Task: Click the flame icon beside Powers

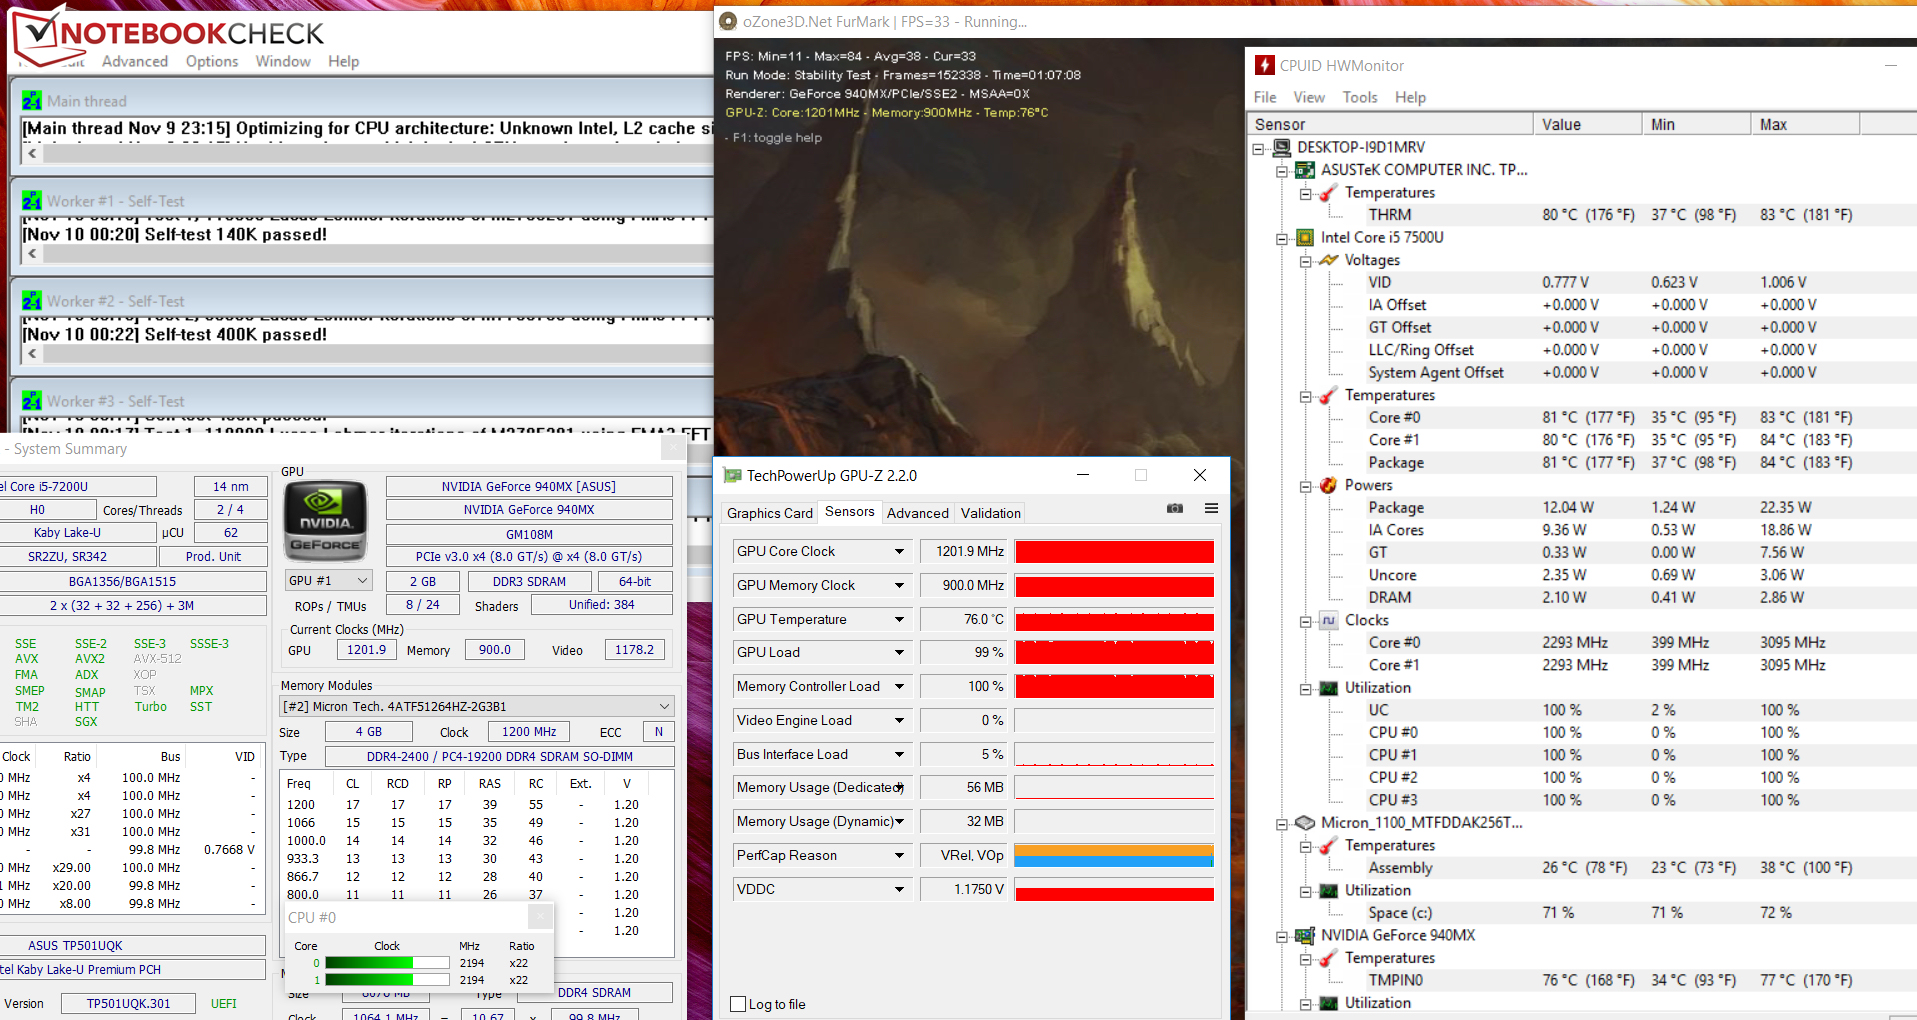Action: [1328, 485]
